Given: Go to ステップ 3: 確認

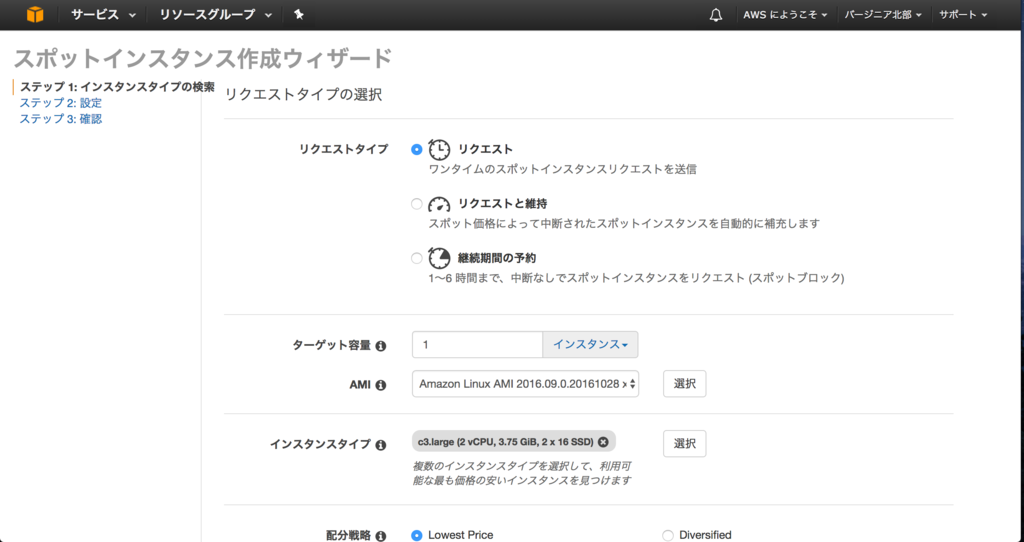Looking at the screenshot, I should point(60,119).
